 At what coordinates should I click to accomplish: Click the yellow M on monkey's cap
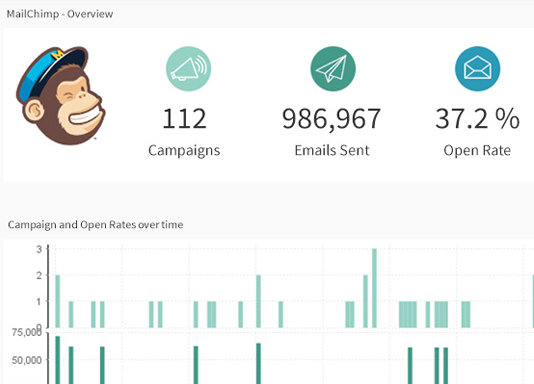point(58,54)
